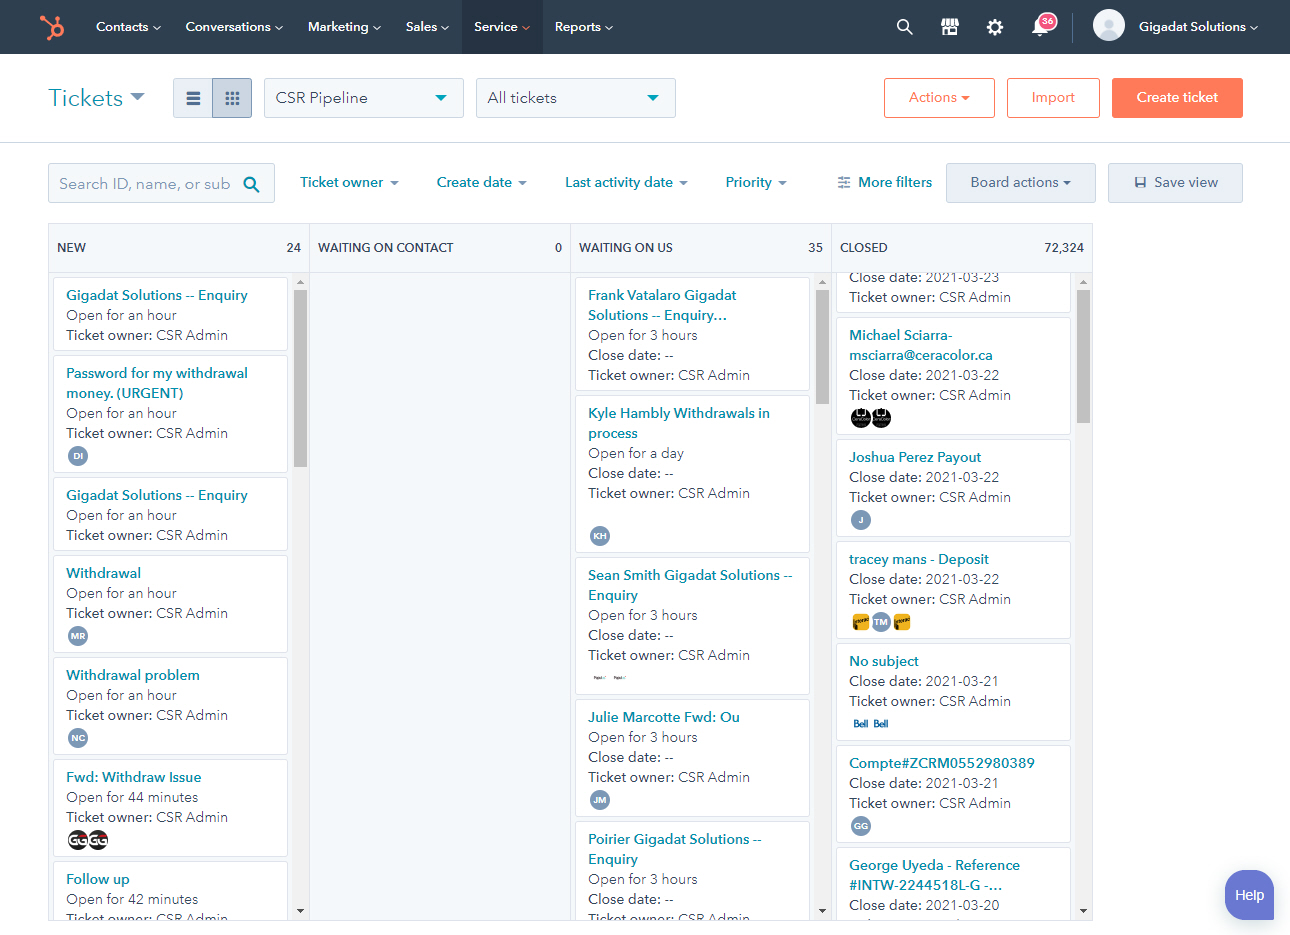Expand the Ticket owner filter
This screenshot has height=935, width=1290.
point(350,183)
